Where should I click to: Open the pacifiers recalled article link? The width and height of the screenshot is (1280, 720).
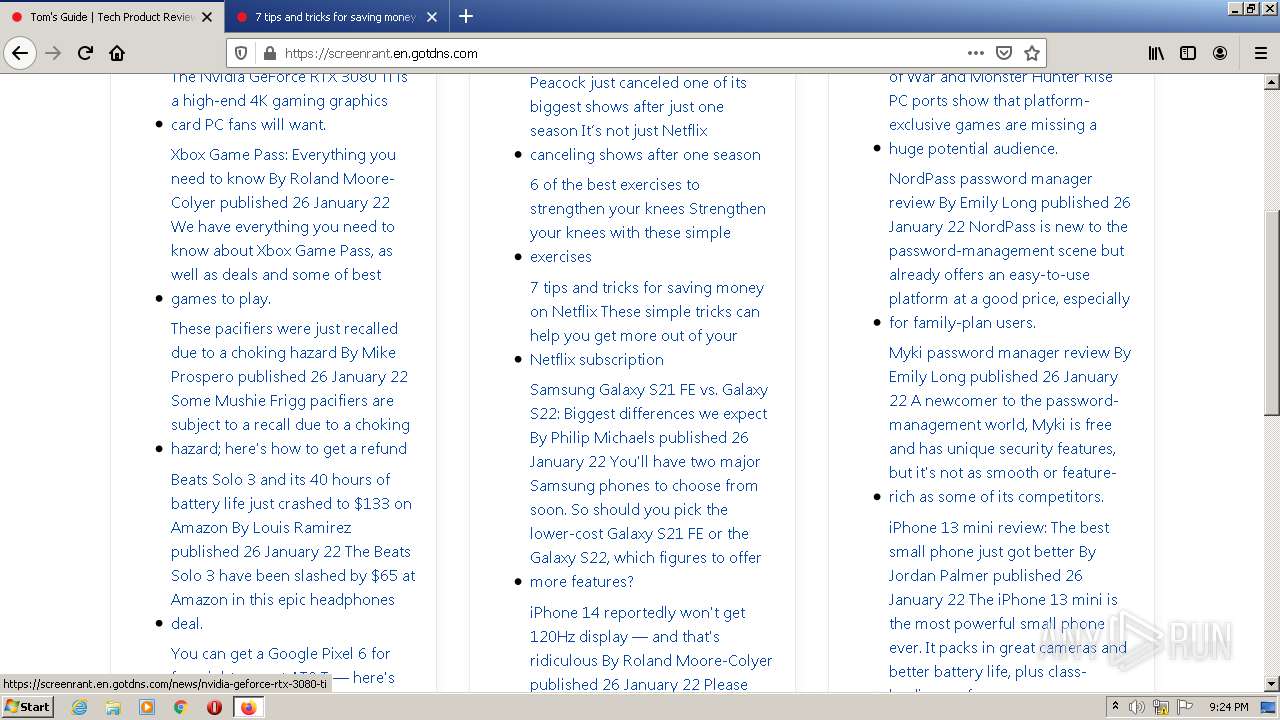pos(290,389)
